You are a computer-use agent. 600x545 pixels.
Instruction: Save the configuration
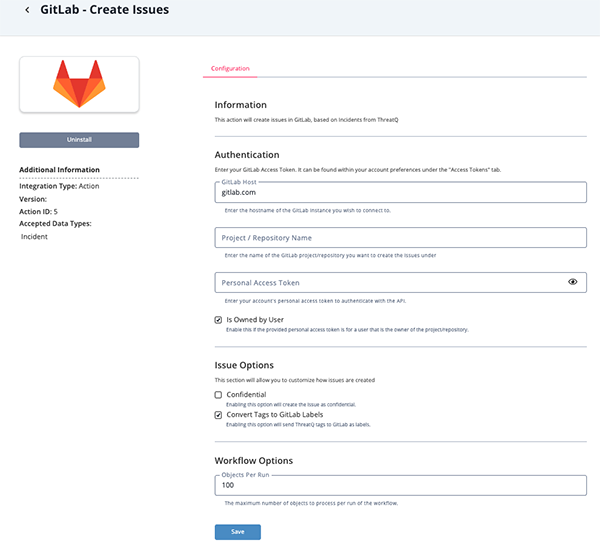[237, 531]
